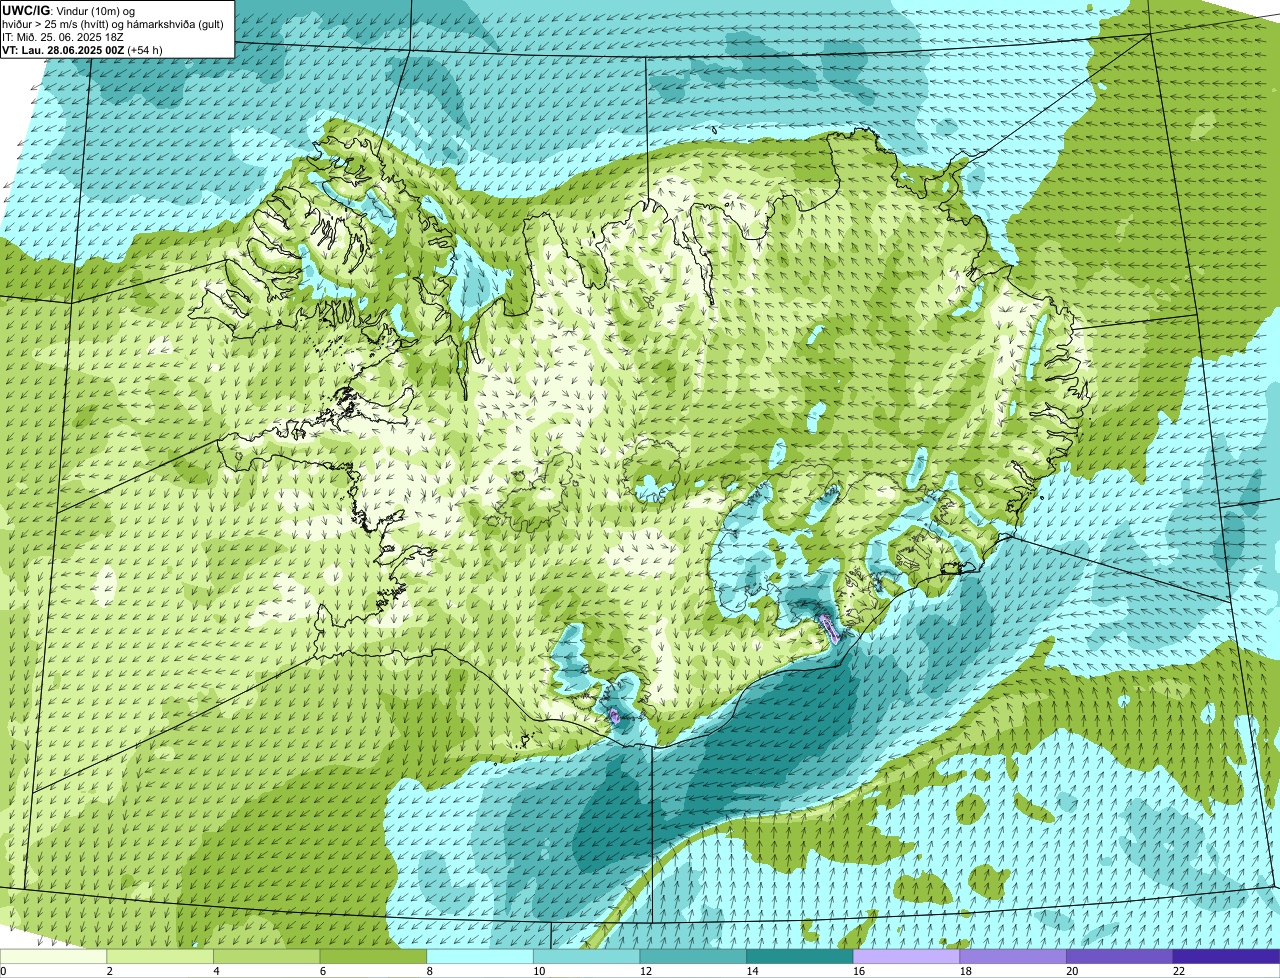Click the 0–2 palest yellow colorbar swatch

[x=53, y=956]
